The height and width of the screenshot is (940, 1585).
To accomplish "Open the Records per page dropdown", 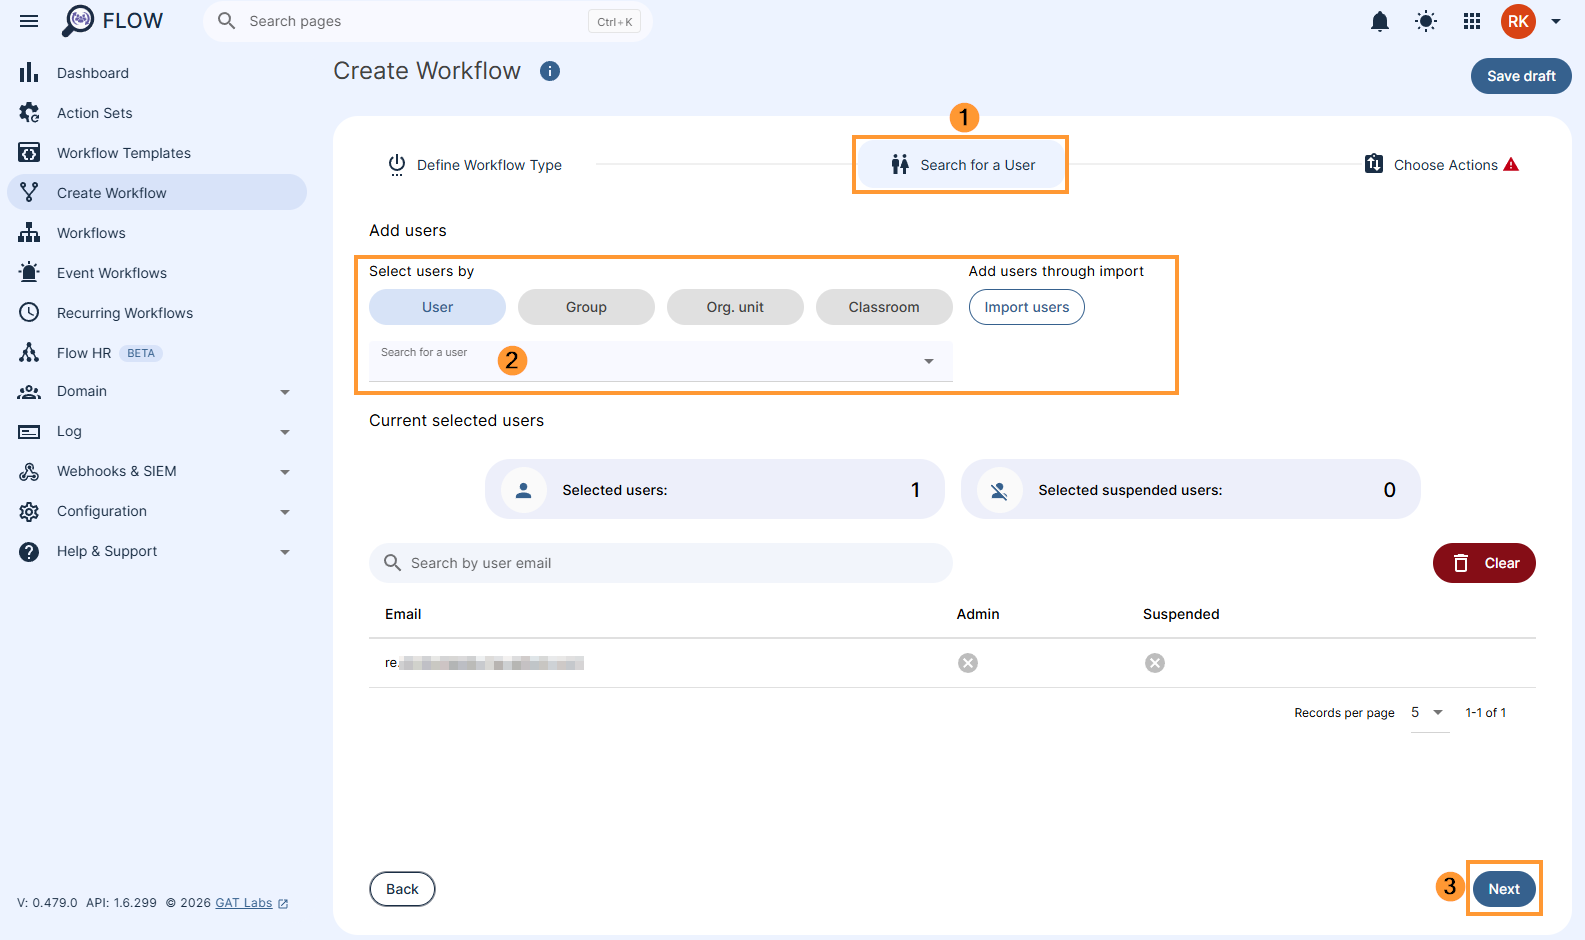I will pos(1430,713).
